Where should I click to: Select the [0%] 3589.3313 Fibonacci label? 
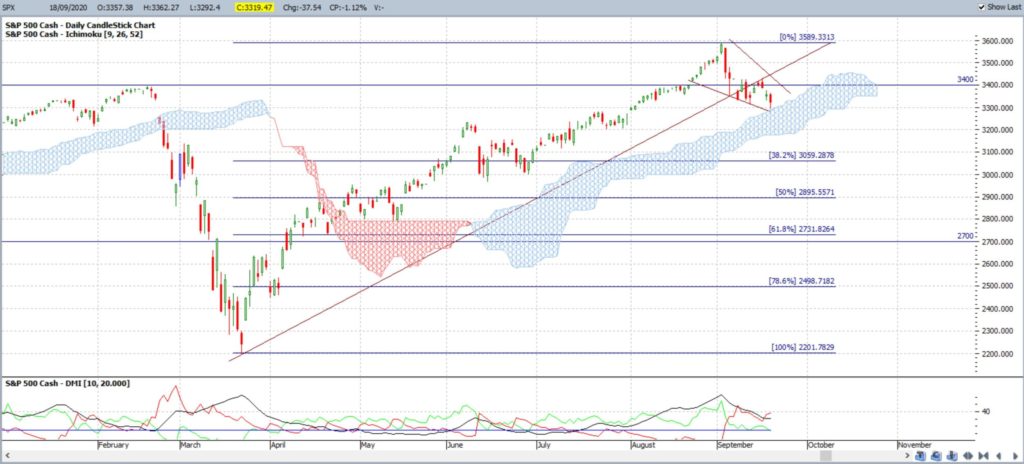pos(807,38)
